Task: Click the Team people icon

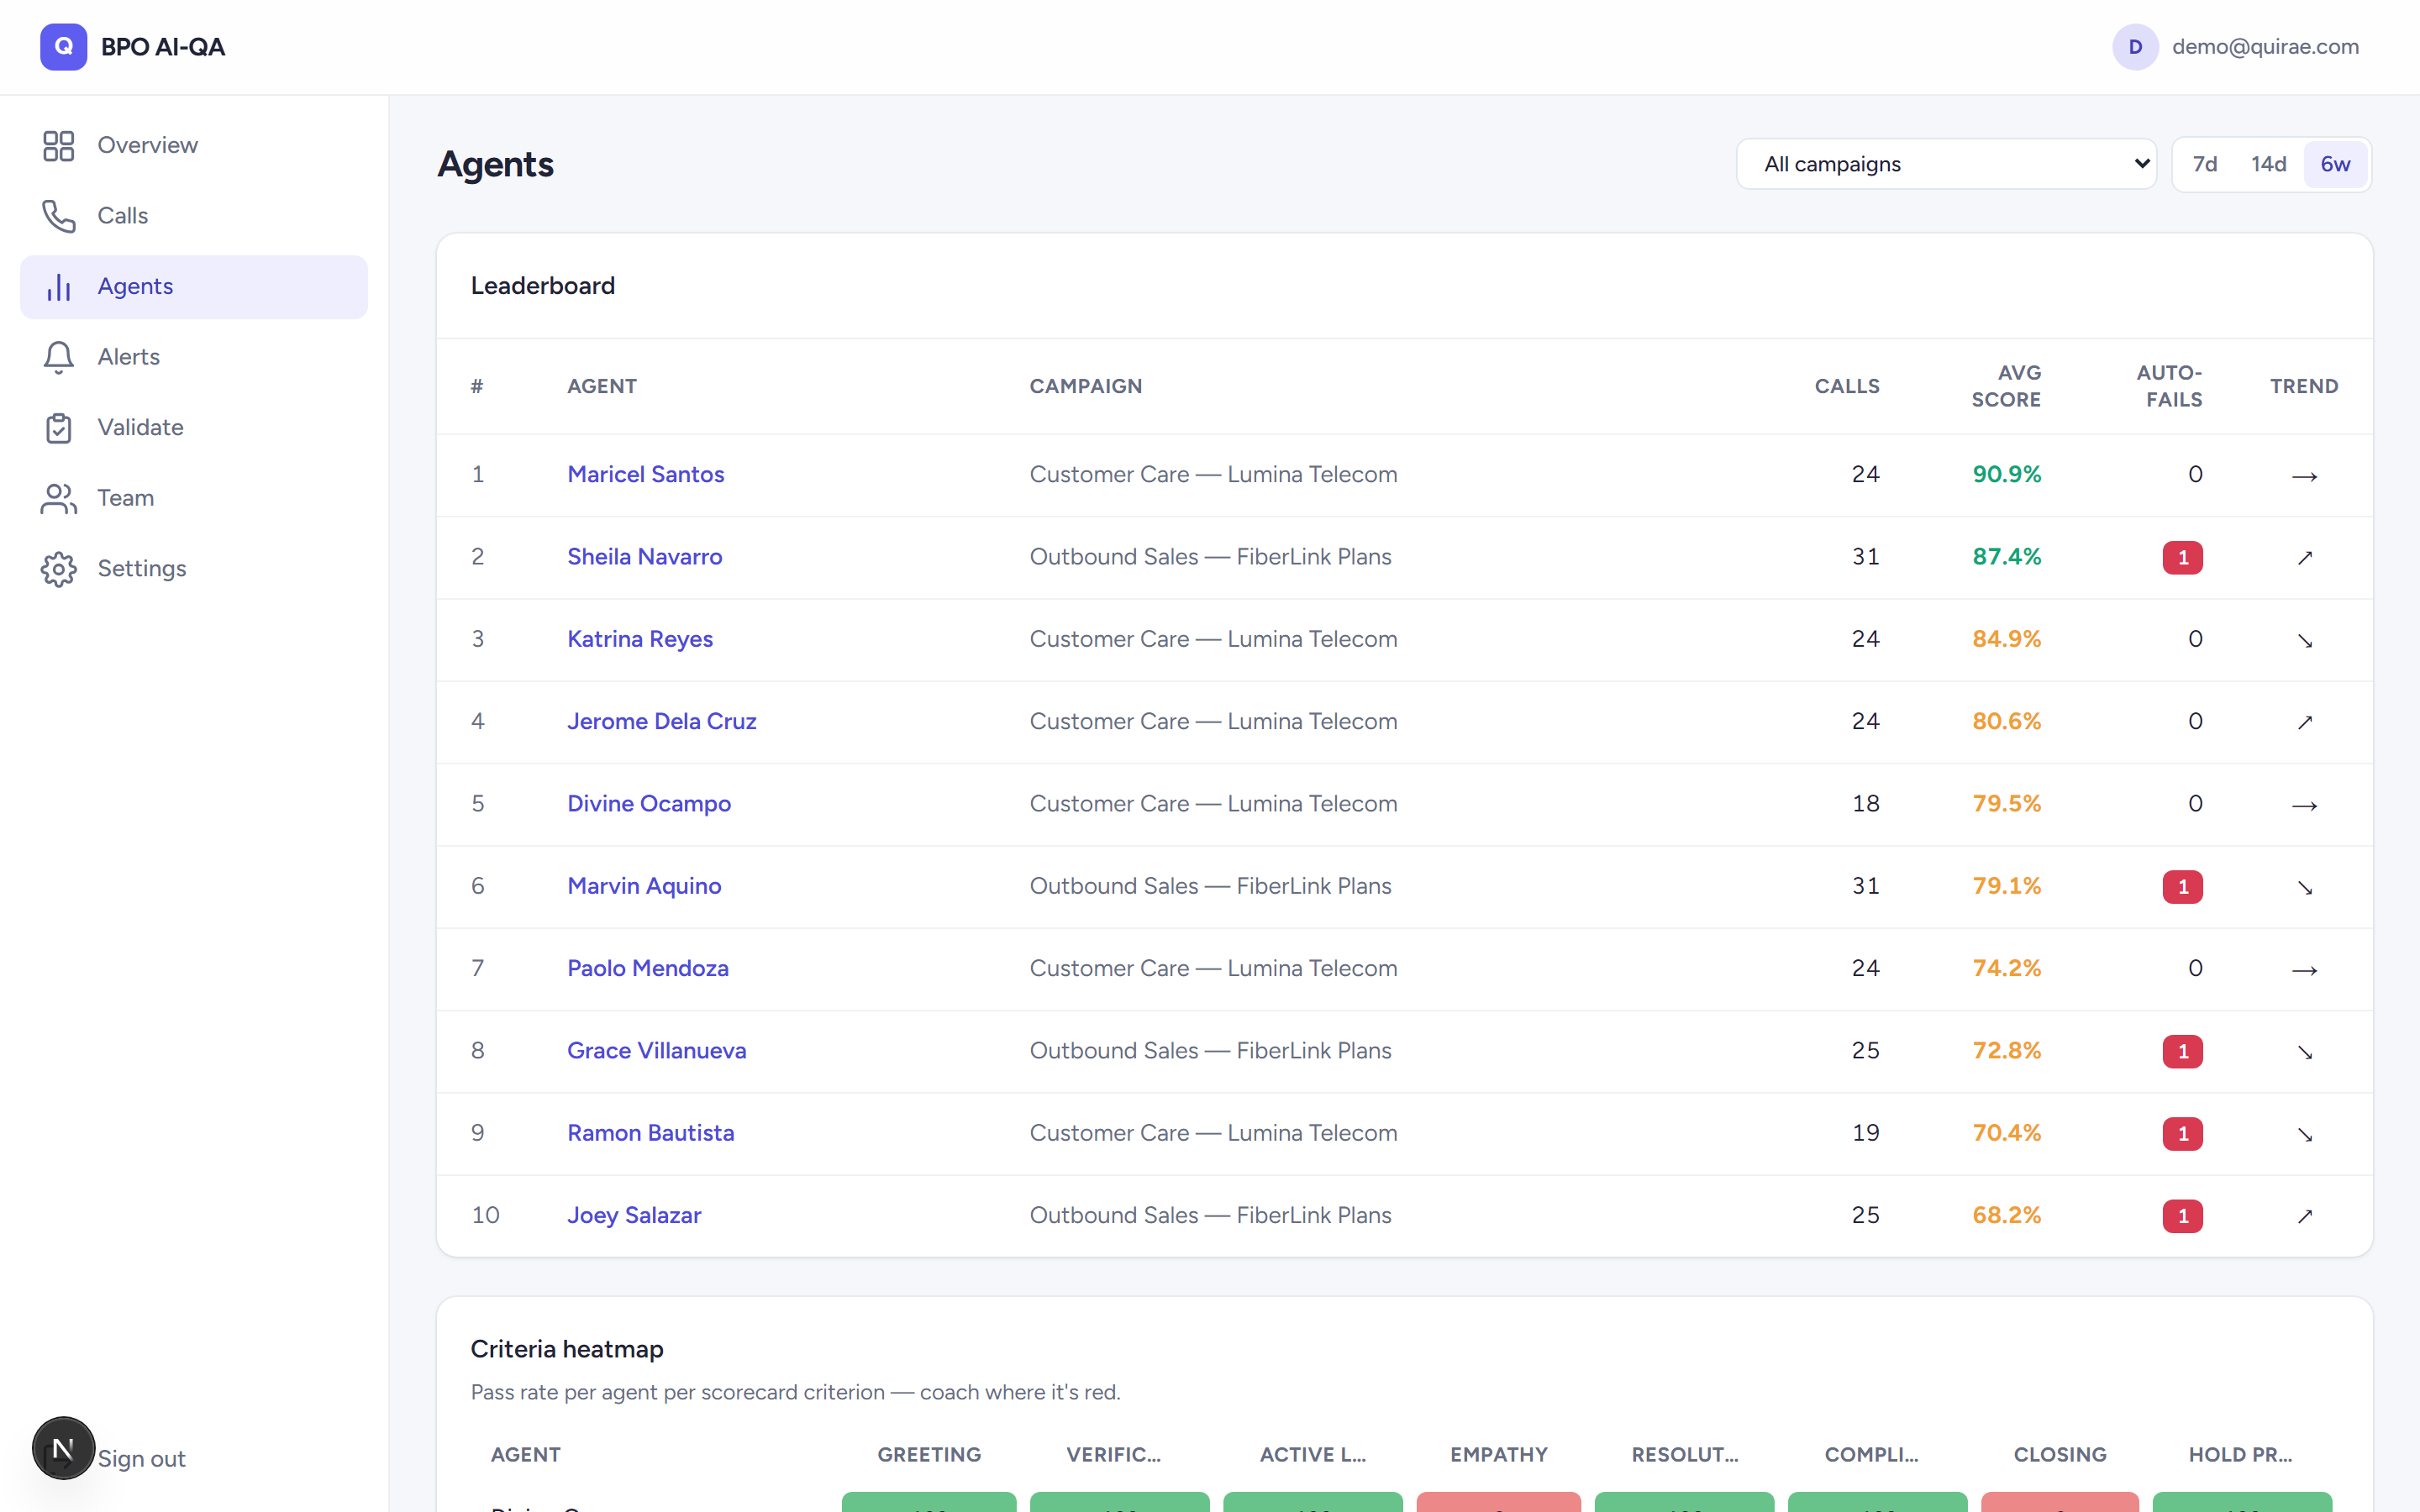Action: (59, 498)
